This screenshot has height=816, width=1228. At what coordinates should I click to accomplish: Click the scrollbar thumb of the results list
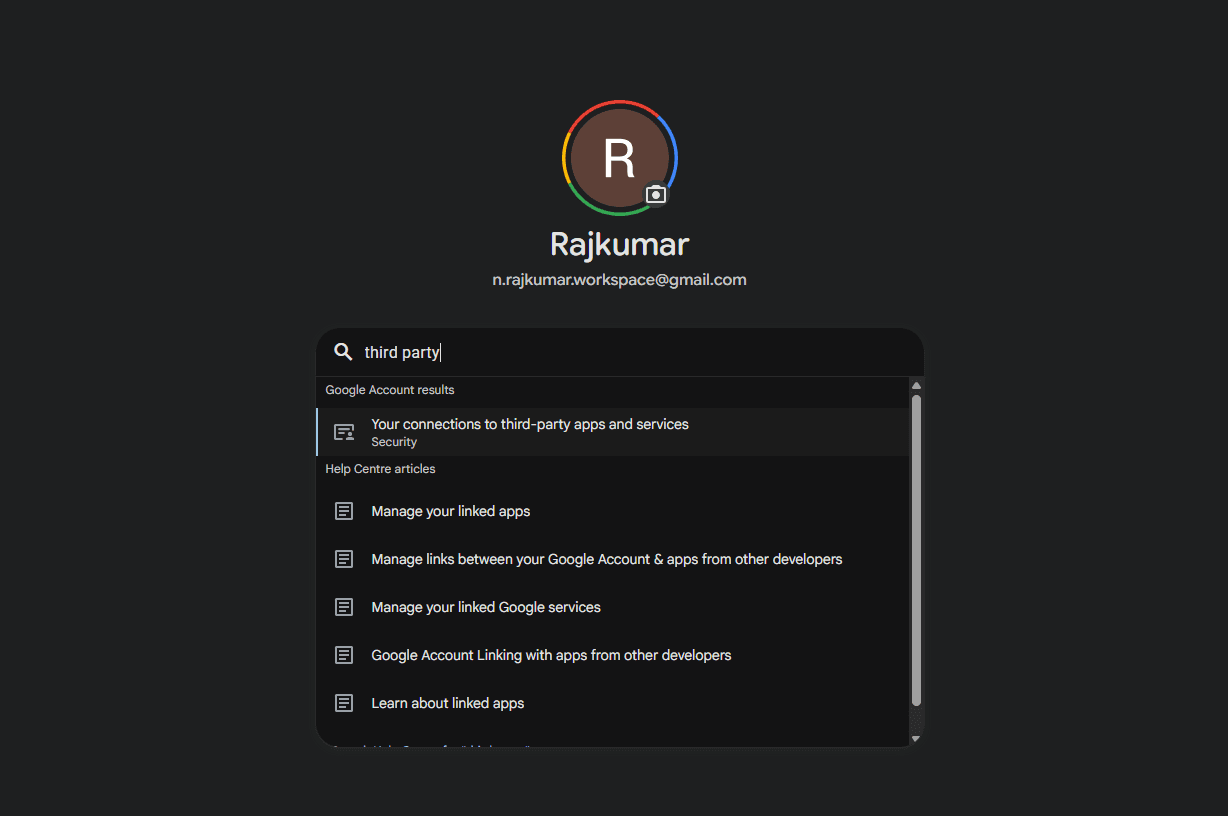[x=916, y=551]
